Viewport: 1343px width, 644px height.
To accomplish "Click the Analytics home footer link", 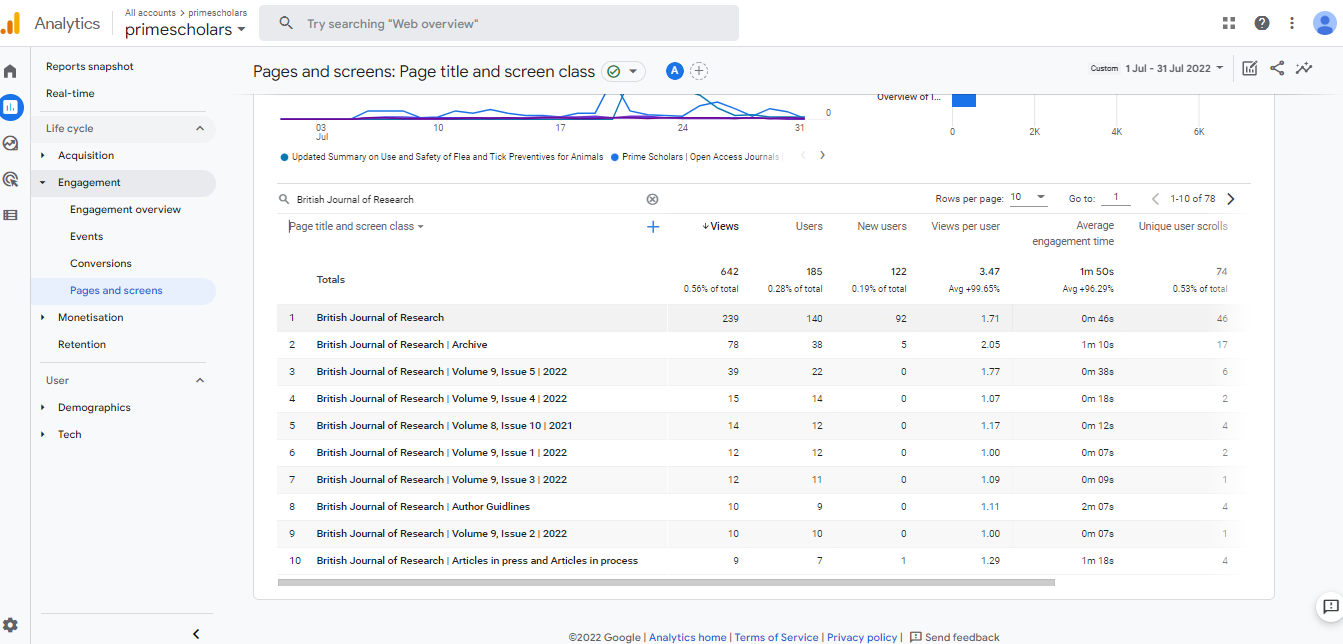I will (687, 637).
